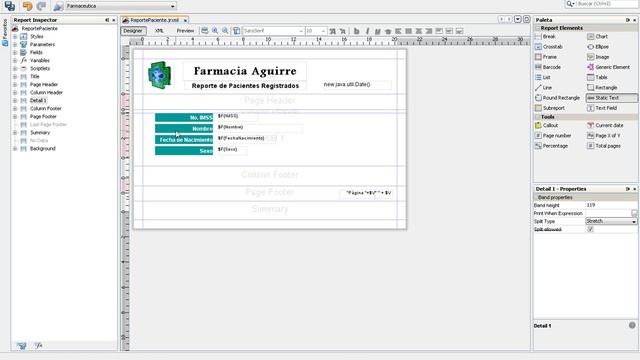Viewport: 640px width, 360px height.
Task: Align text to bottom
Action: pos(459,31)
